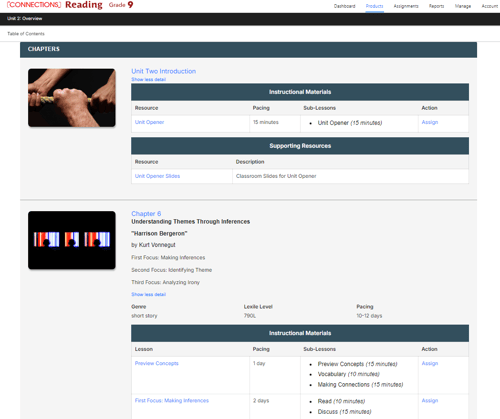The height and width of the screenshot is (419, 500).
Task: Click the "short story" genre value
Action: click(x=144, y=316)
